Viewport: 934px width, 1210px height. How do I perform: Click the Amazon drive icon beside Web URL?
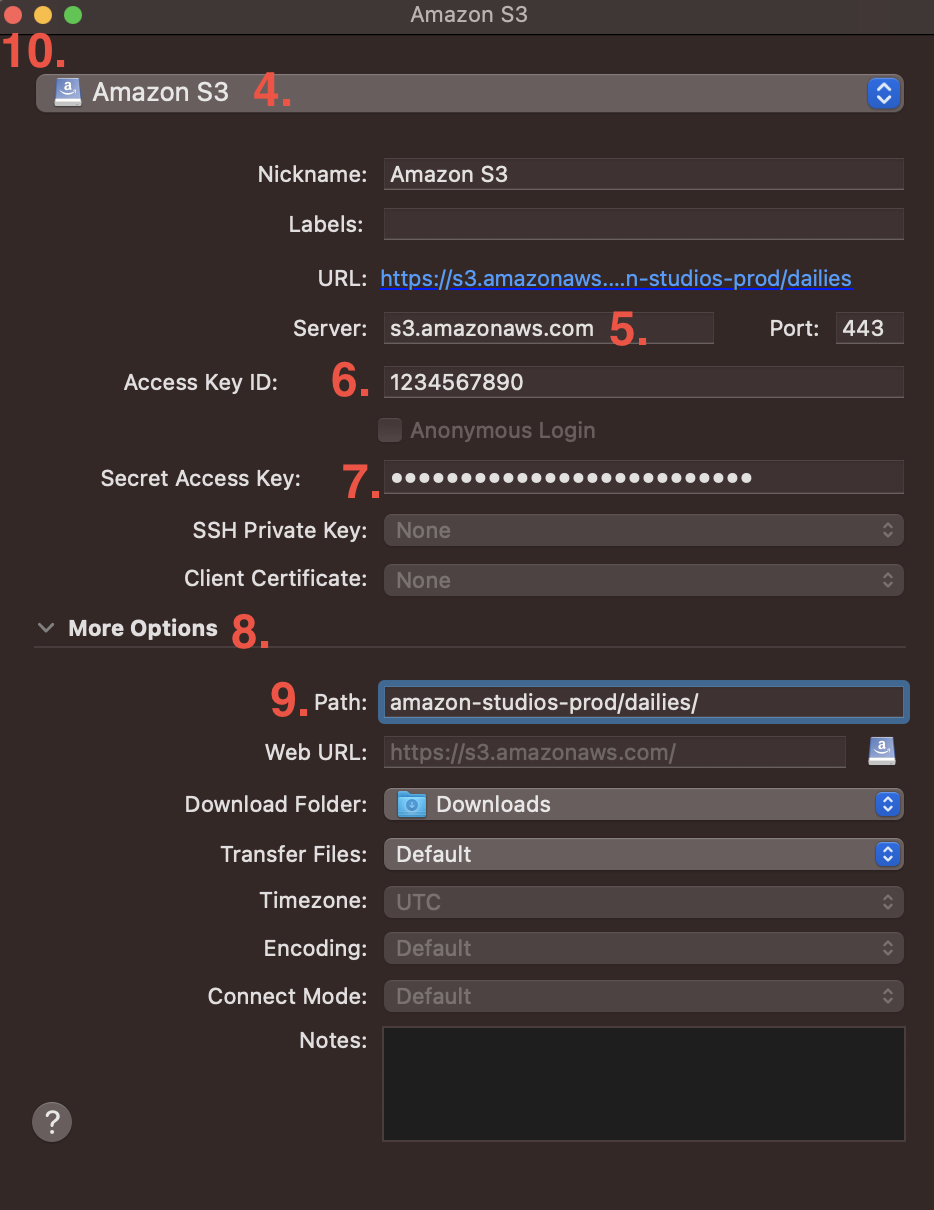point(881,751)
